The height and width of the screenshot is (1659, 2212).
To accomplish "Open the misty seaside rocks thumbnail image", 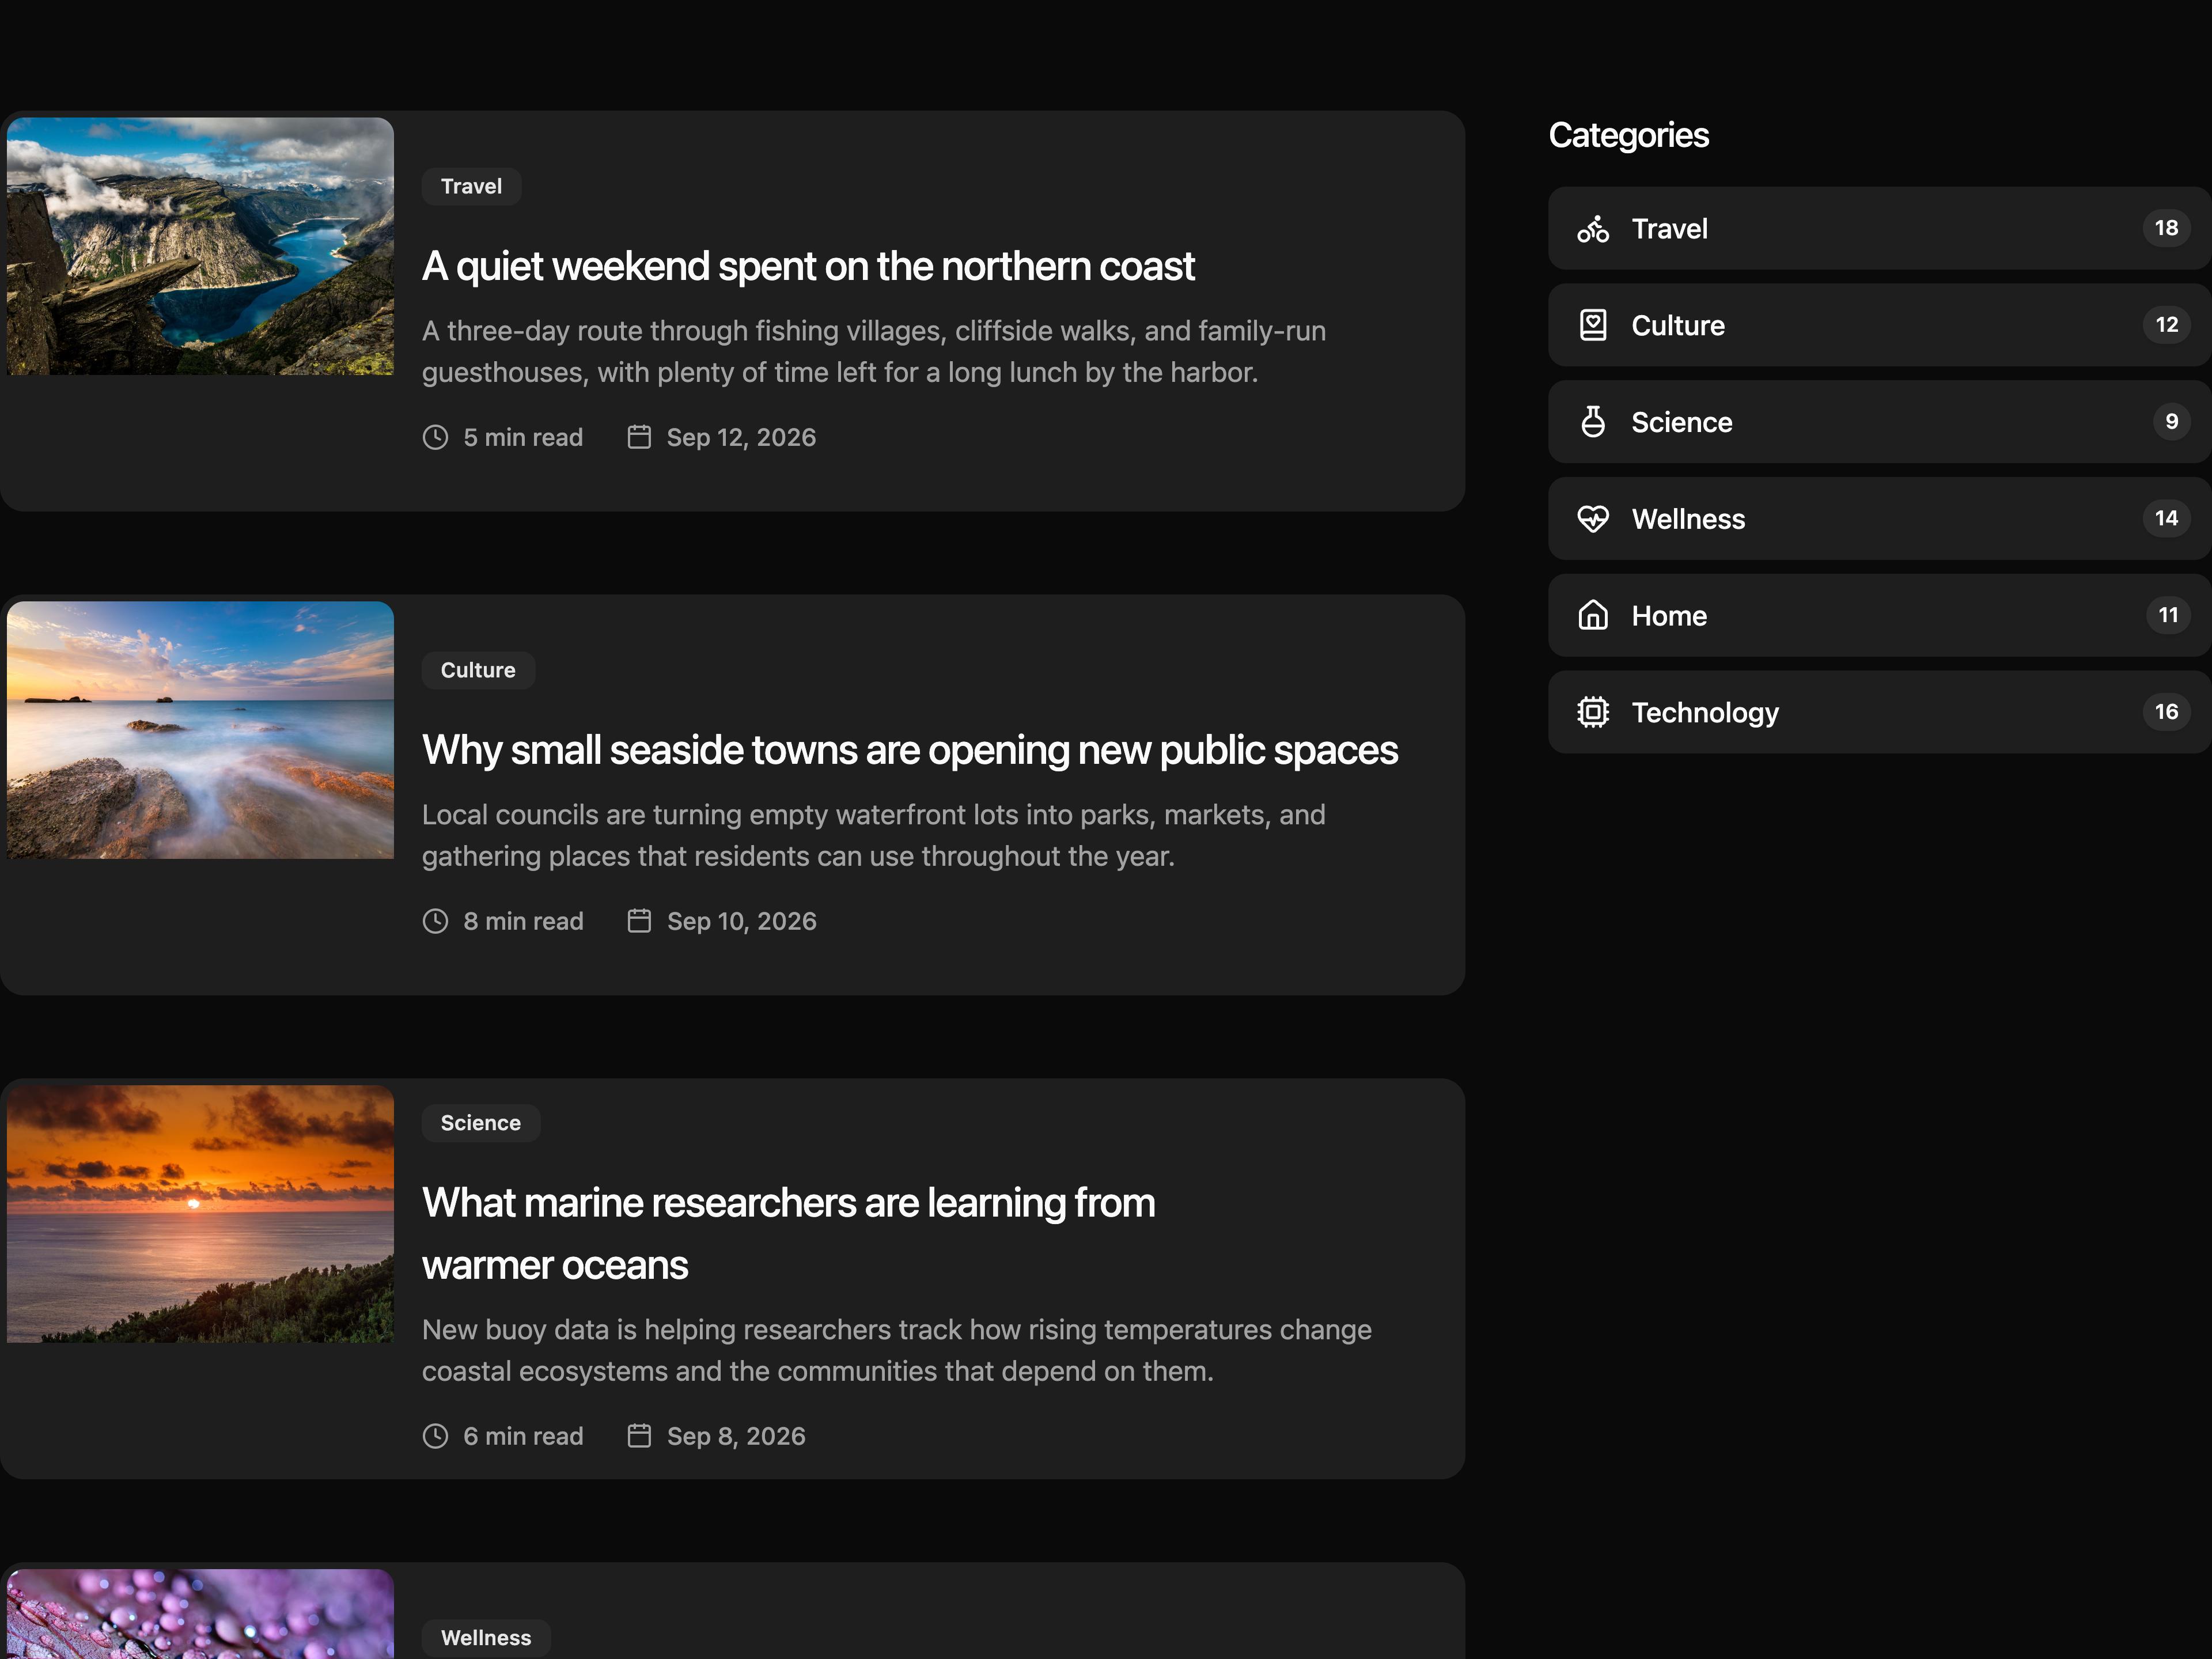I will click(200, 730).
